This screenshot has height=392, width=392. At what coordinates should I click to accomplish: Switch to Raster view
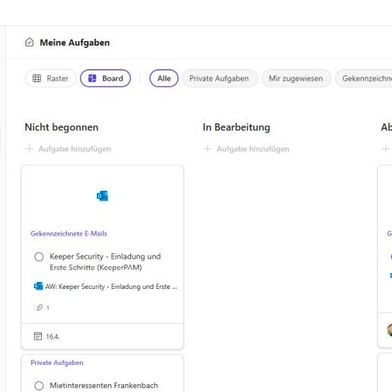[50, 78]
